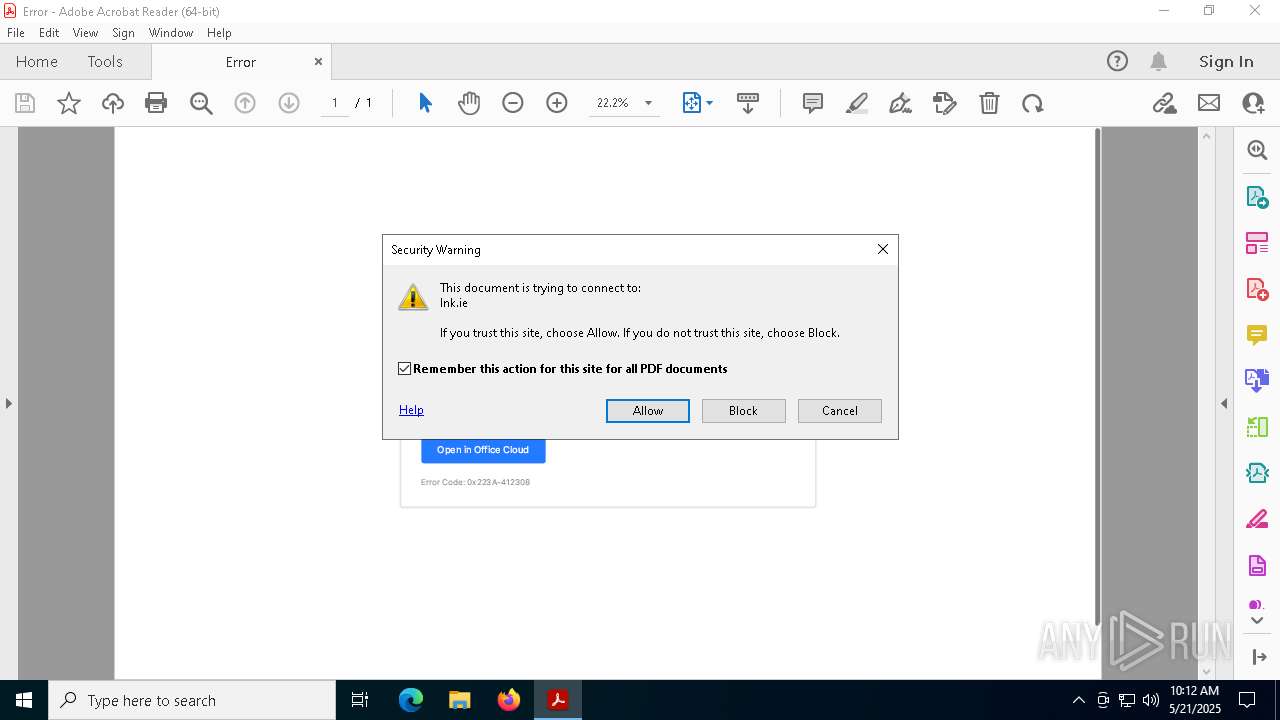The width and height of the screenshot is (1280, 720).
Task: Click Open in Office Cloud button
Action: pos(483,450)
